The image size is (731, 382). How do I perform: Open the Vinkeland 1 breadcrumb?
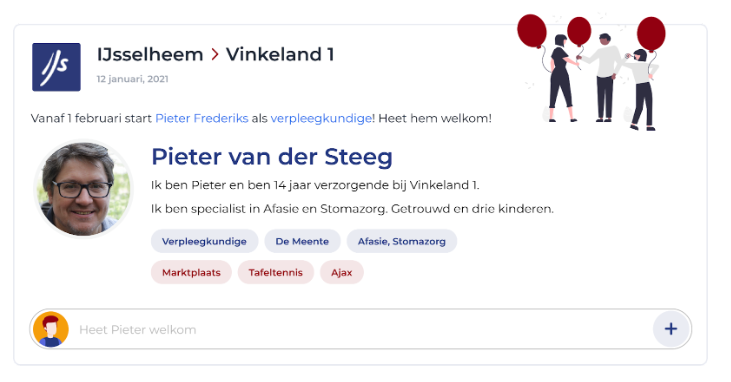point(280,55)
